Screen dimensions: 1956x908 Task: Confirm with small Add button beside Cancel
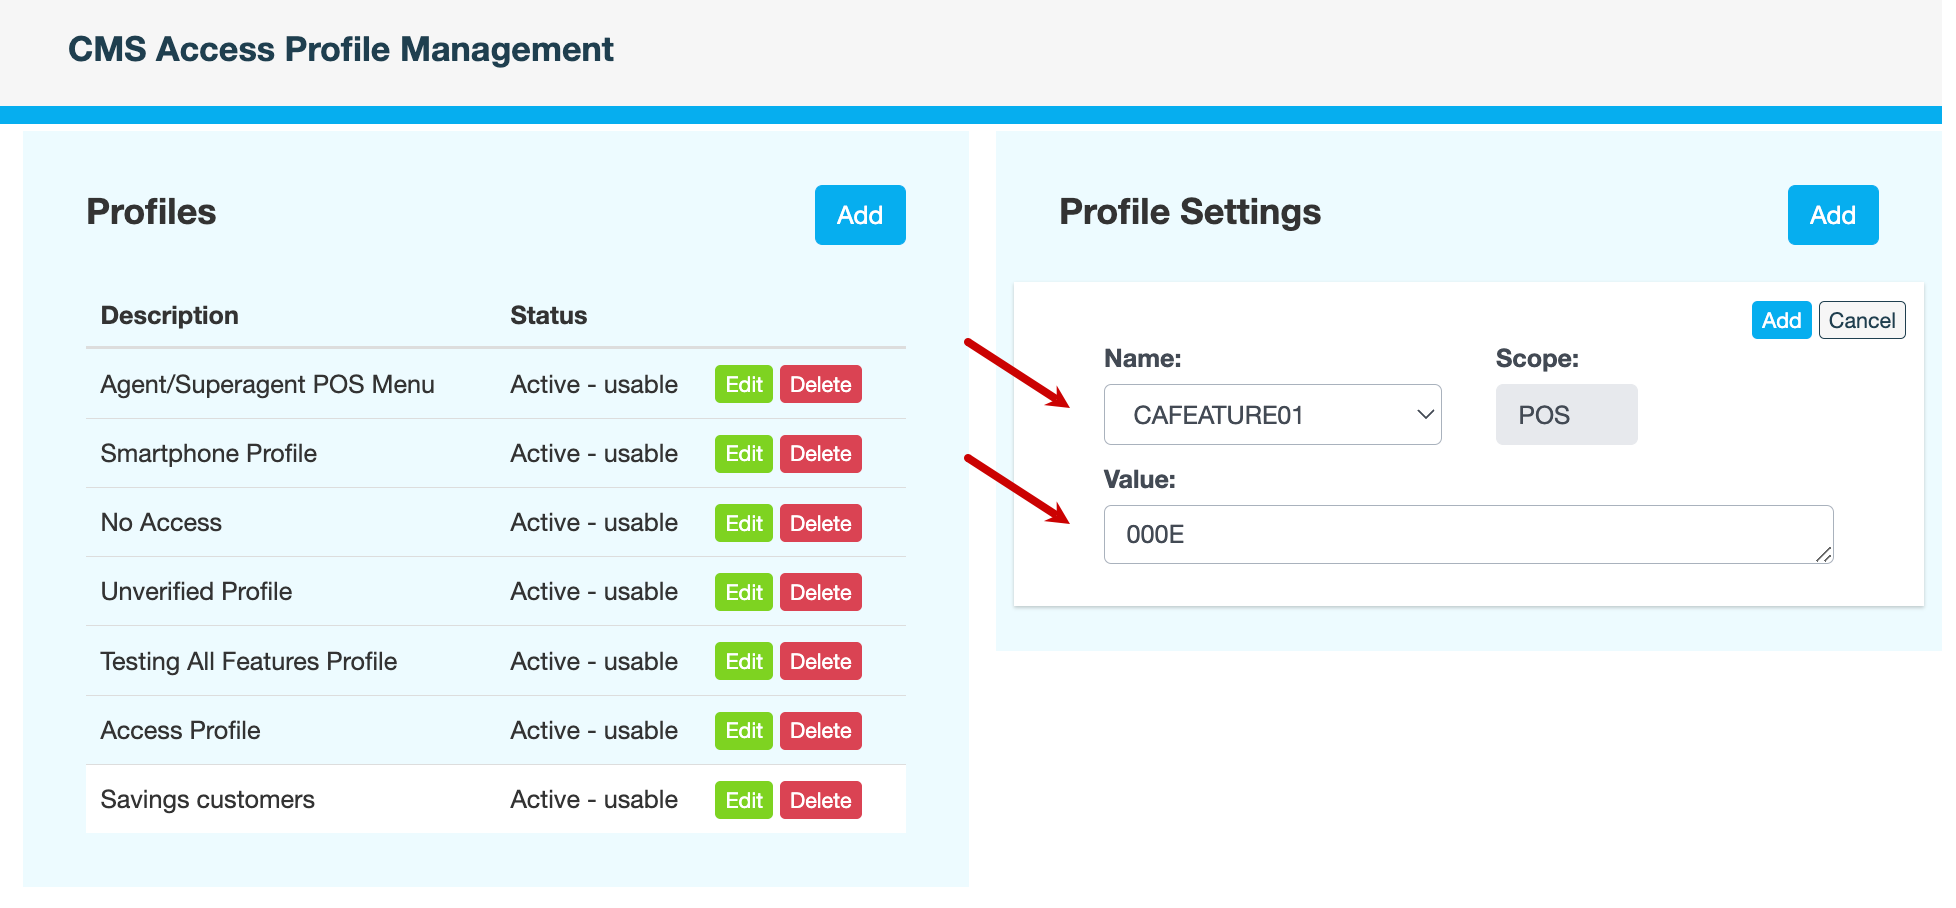point(1780,321)
